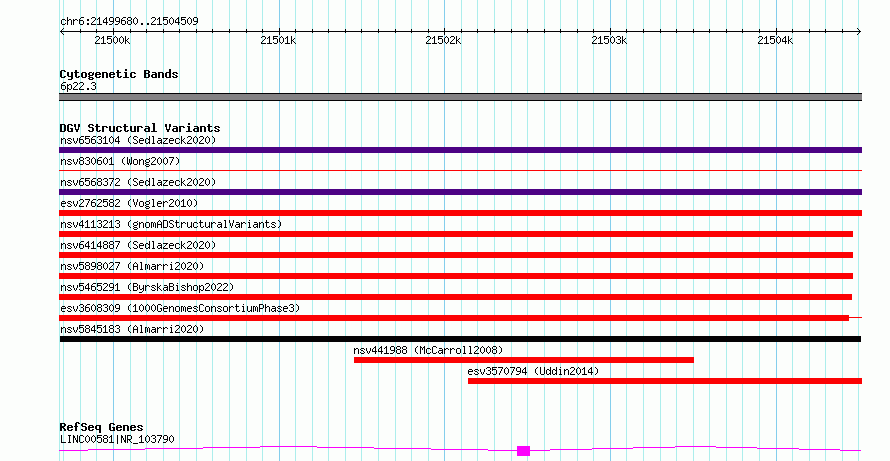Click the 21500k ruler tick label
The height and width of the screenshot is (461, 890).
(112, 40)
